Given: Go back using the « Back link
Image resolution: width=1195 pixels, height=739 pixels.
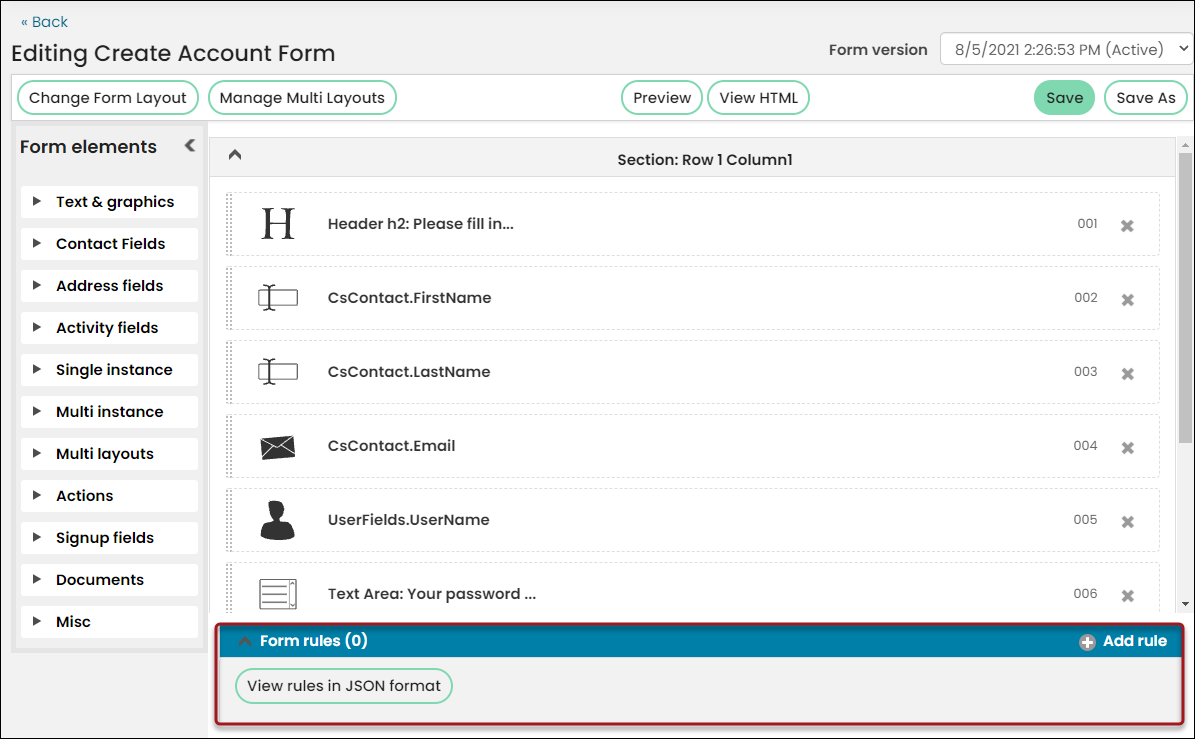Looking at the screenshot, I should 44,22.
